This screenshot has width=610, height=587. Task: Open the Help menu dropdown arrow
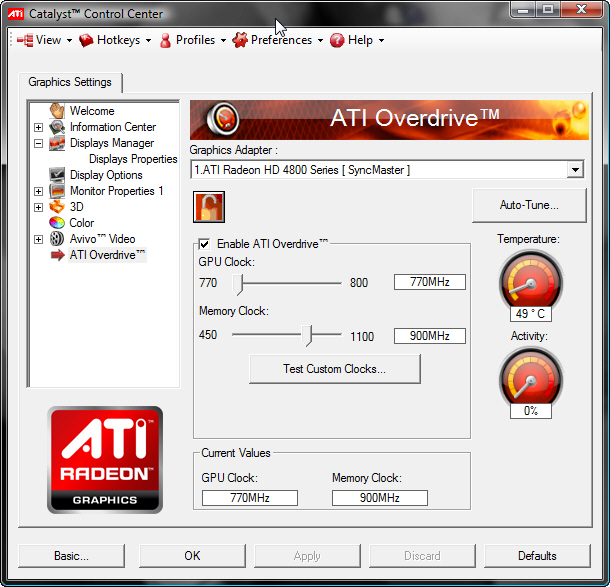click(381, 40)
